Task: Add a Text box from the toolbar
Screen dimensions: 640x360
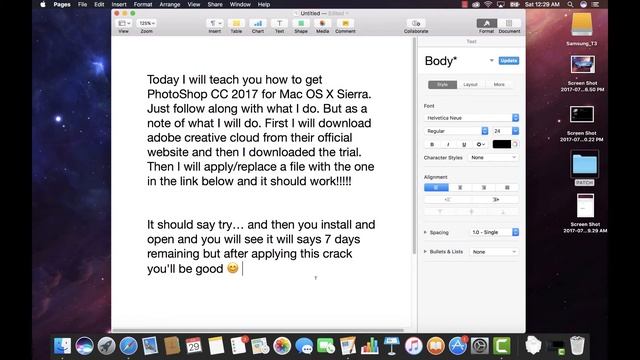Action: click(279, 24)
